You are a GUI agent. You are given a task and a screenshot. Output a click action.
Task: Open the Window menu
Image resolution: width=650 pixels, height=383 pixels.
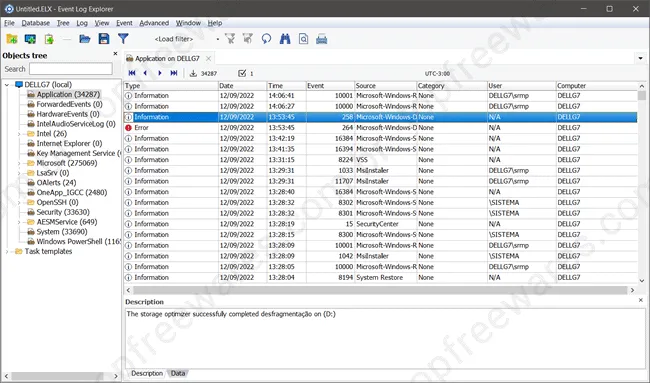point(188,23)
